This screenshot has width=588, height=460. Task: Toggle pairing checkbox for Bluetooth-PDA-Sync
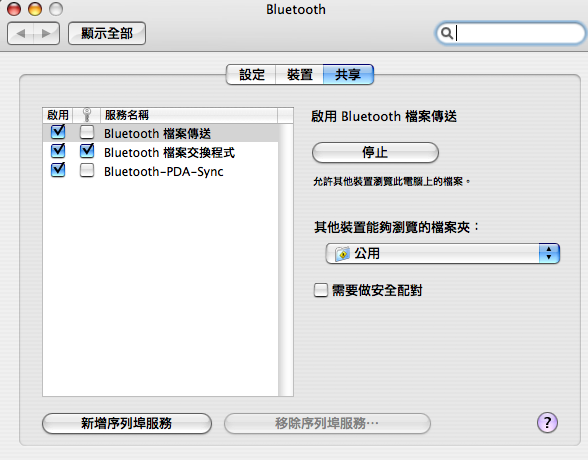coord(87,171)
